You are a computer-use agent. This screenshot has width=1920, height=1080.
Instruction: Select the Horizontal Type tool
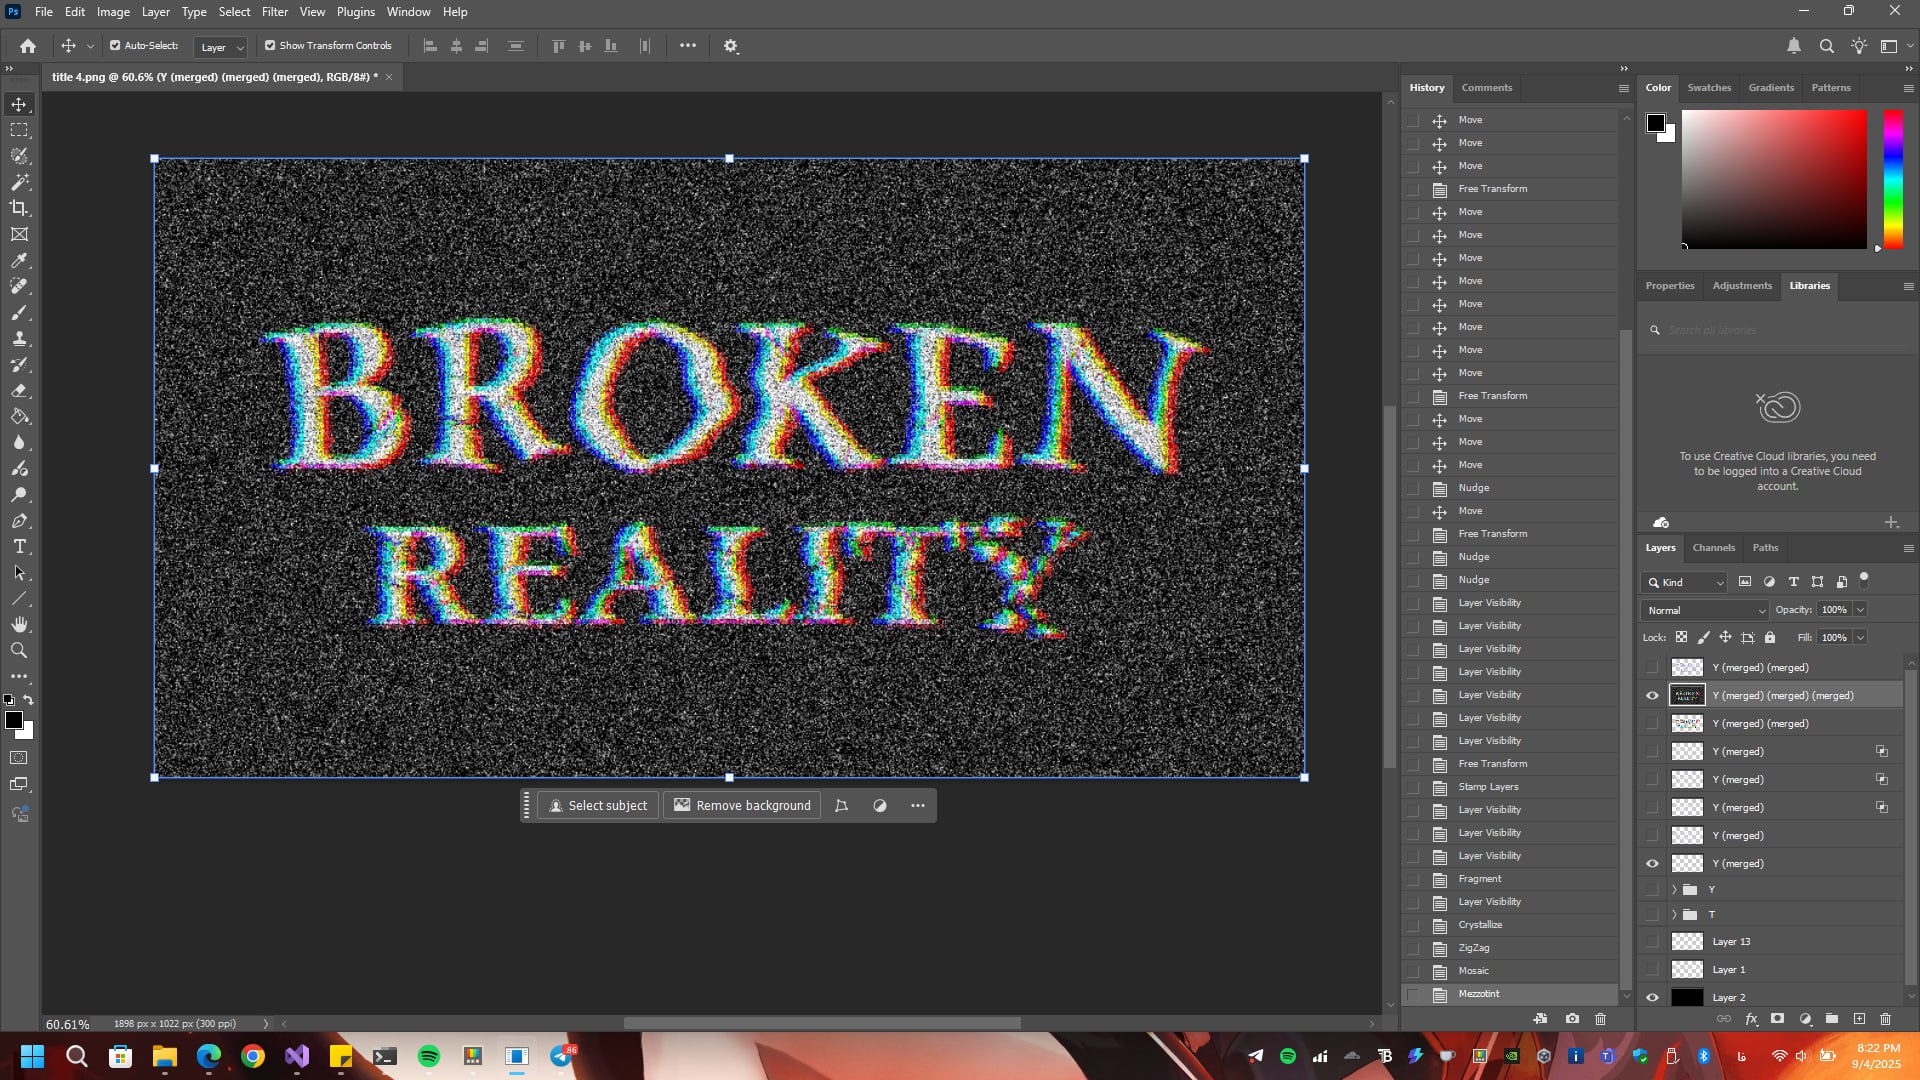click(19, 546)
